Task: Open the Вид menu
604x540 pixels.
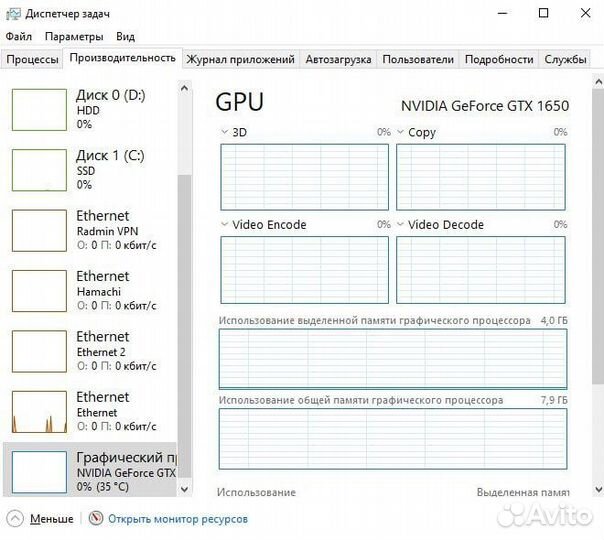Action: coord(126,37)
